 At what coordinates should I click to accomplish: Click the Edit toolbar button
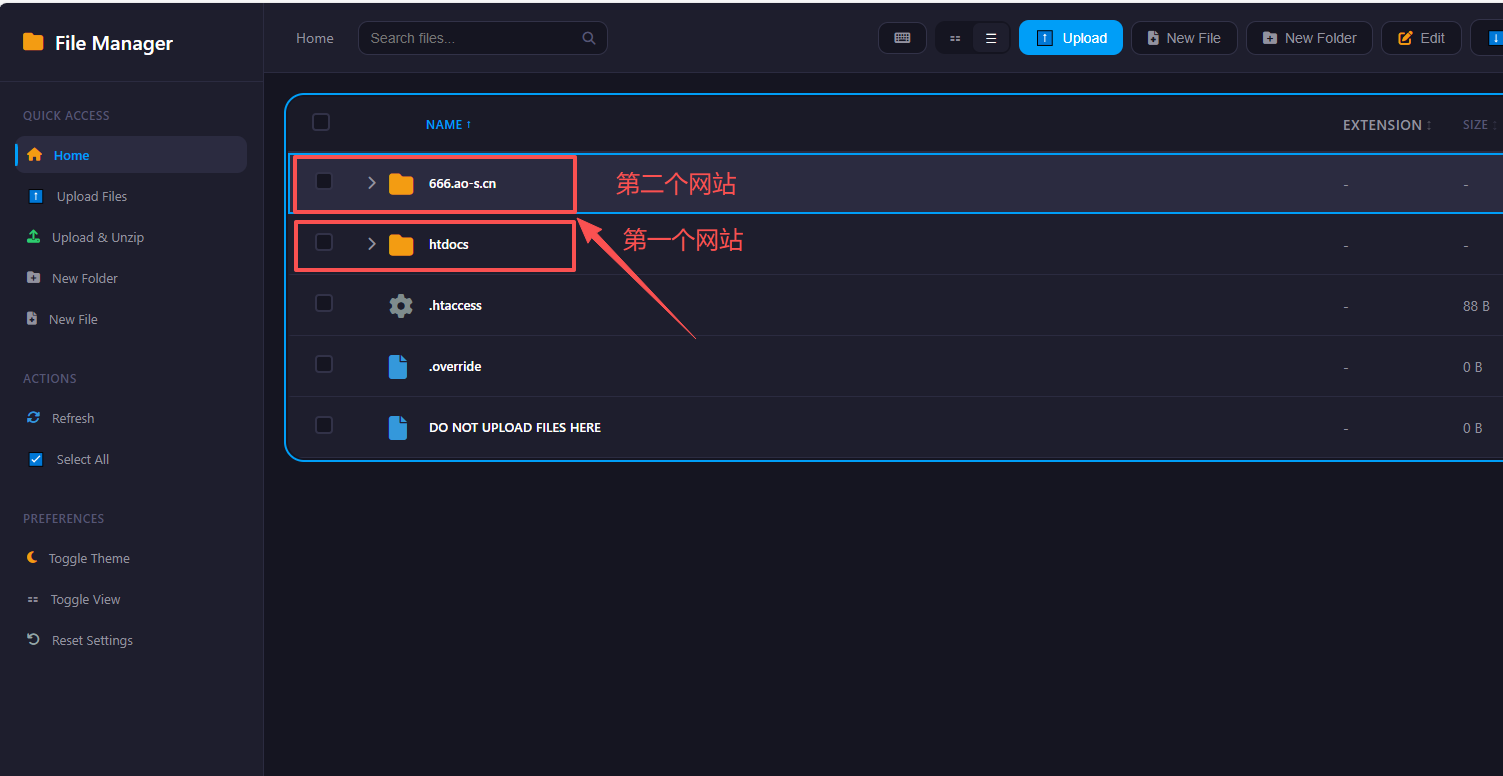[x=1421, y=38]
